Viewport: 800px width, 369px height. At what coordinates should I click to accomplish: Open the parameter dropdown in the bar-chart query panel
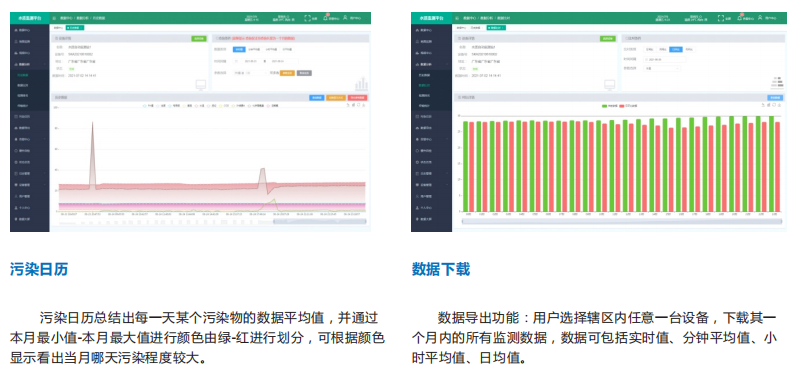(x=662, y=68)
